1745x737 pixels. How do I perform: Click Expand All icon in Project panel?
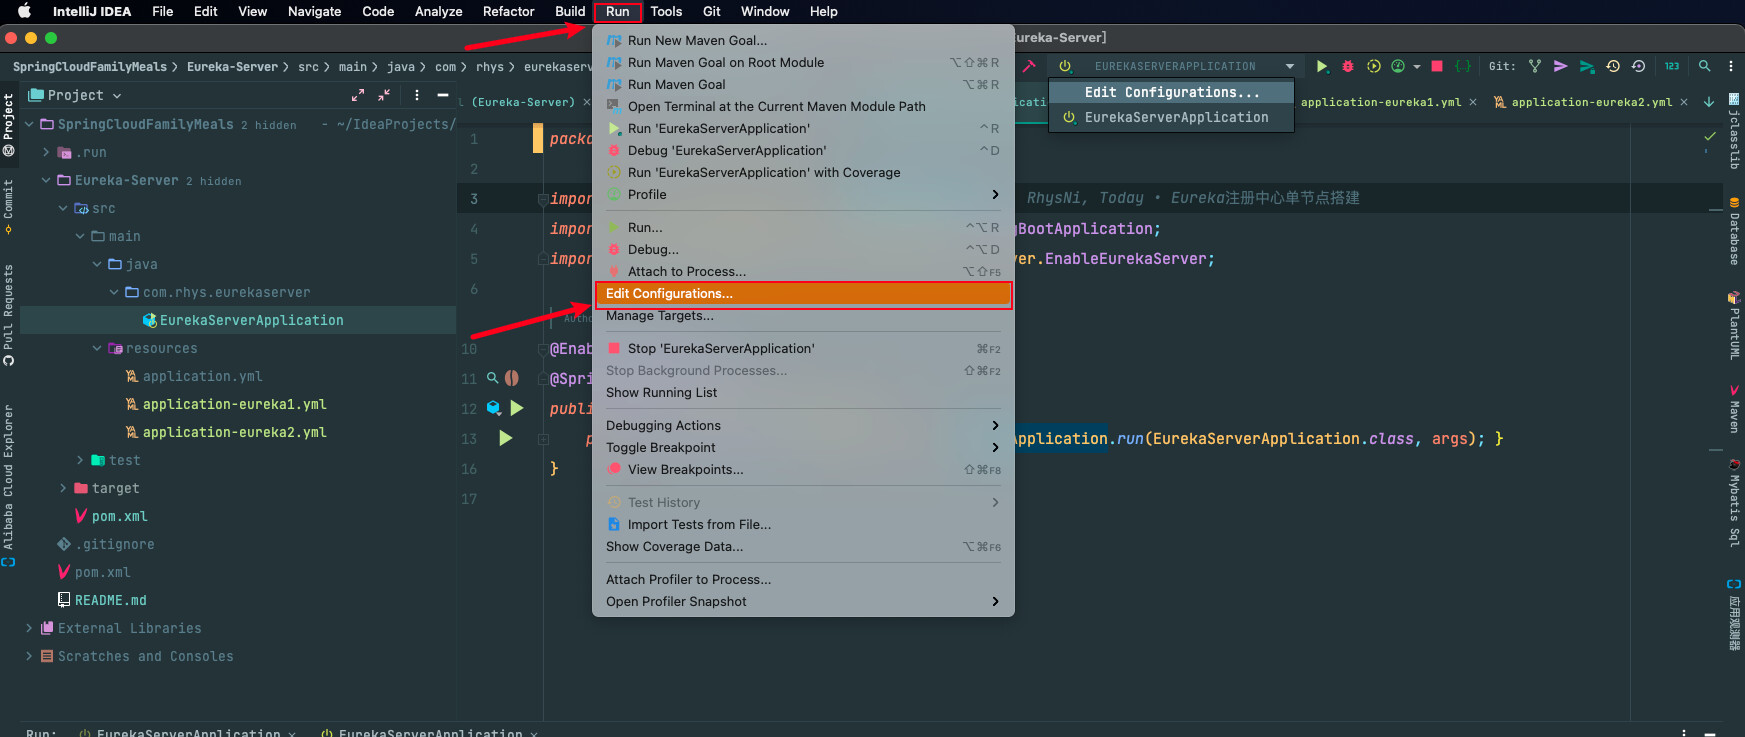pyautogui.click(x=358, y=95)
